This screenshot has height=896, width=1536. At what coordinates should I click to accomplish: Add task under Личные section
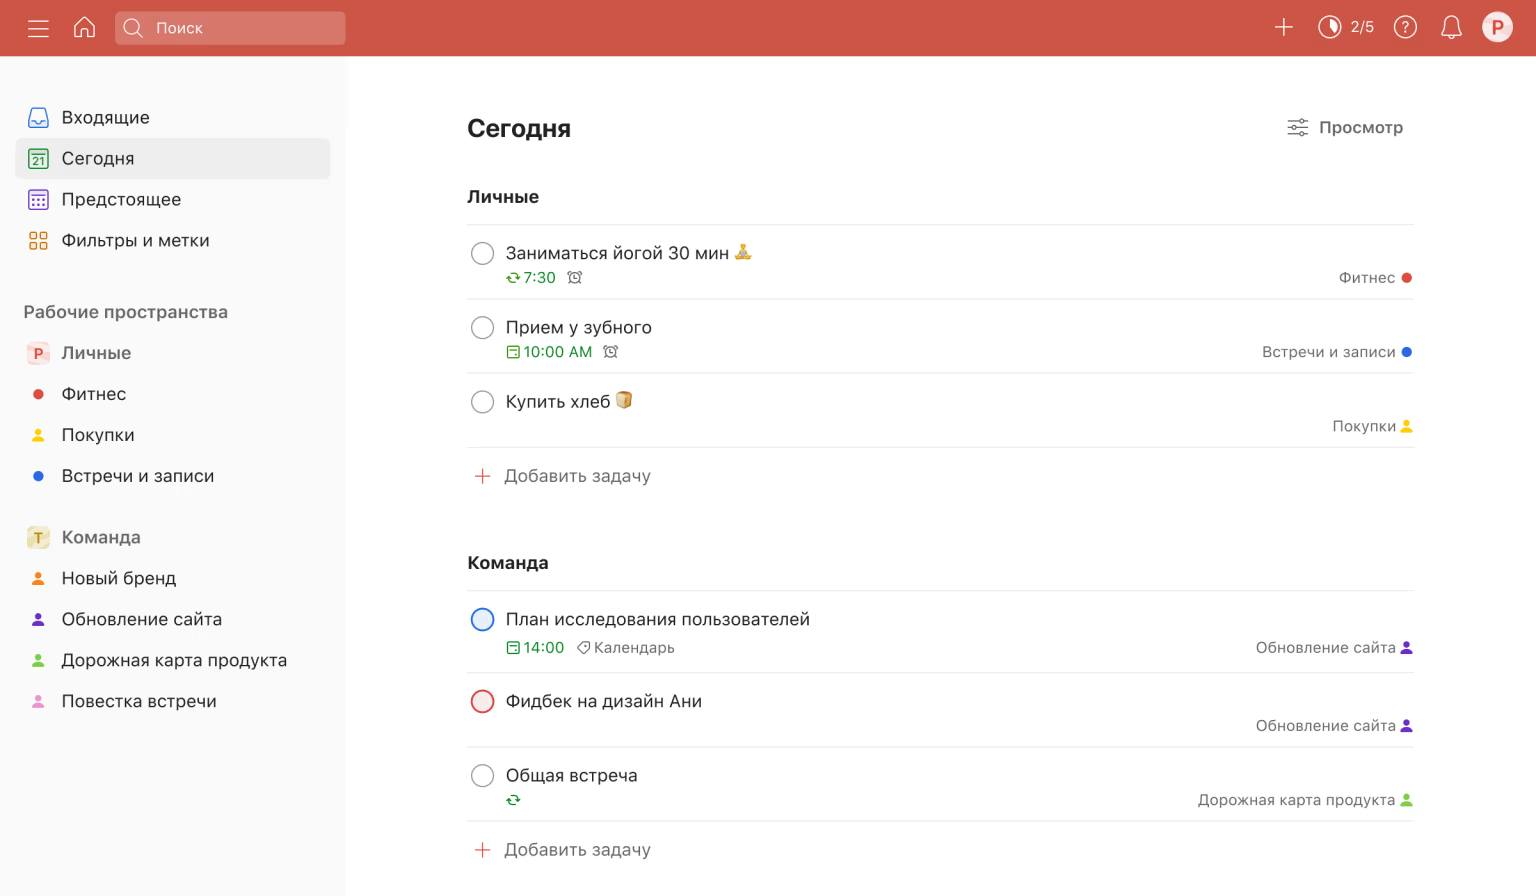[x=562, y=476]
